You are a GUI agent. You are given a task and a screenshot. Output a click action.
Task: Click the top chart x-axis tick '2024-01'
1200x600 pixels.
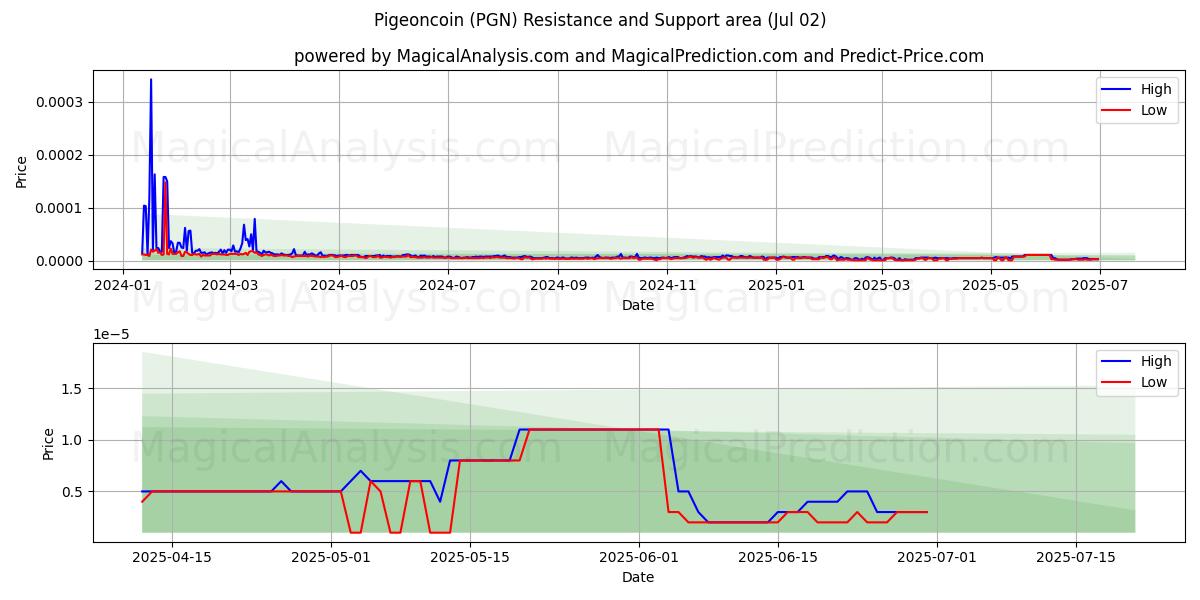coord(123,284)
